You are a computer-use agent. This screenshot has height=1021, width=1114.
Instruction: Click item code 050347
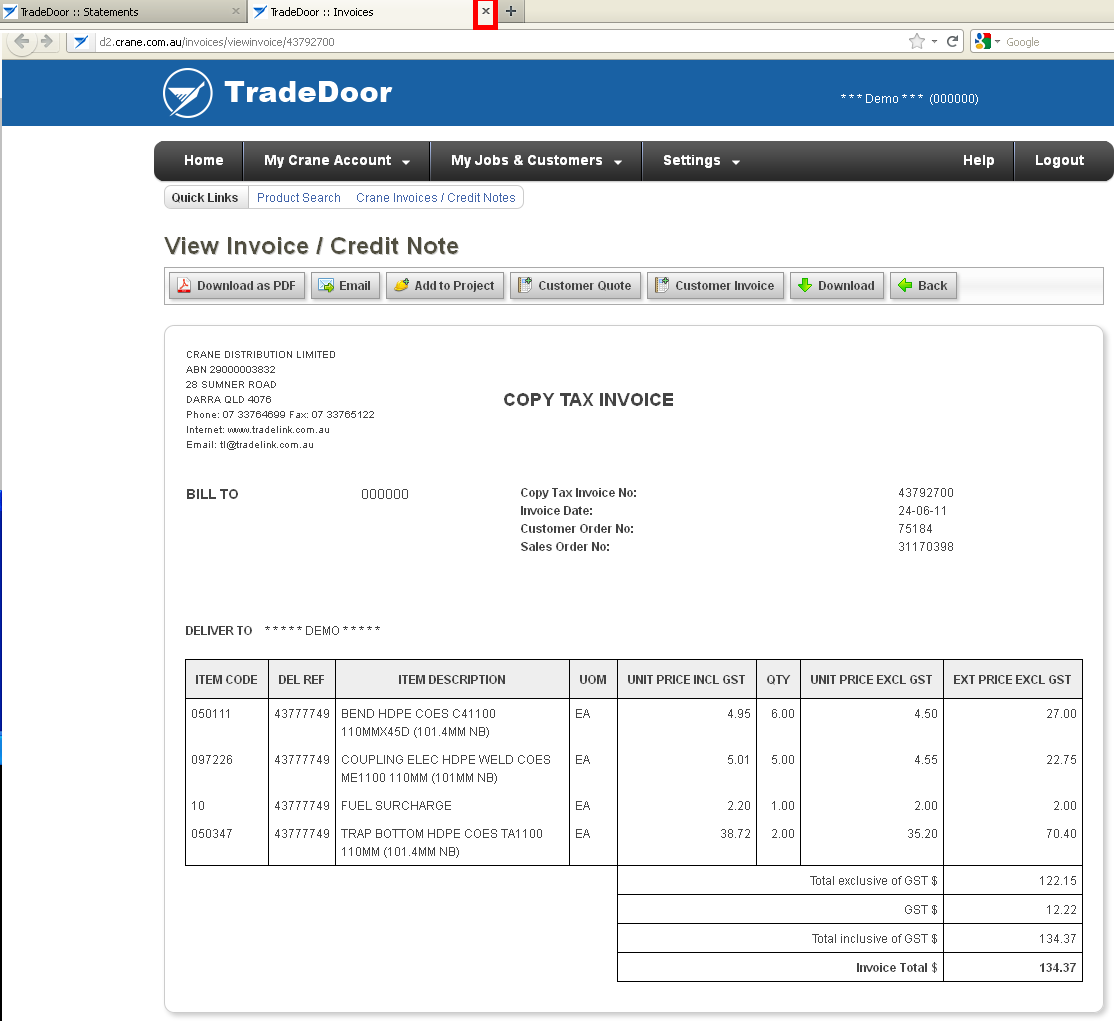point(212,834)
